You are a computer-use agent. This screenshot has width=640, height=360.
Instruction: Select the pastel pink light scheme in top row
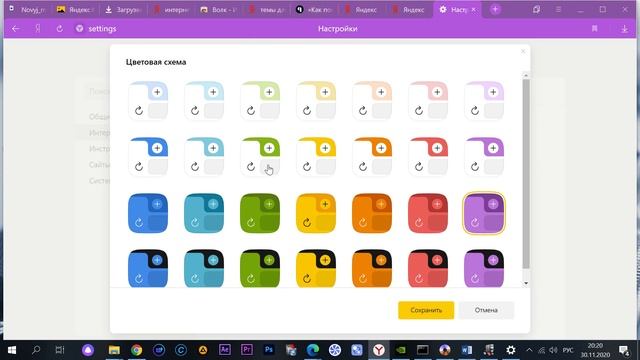[428, 101]
